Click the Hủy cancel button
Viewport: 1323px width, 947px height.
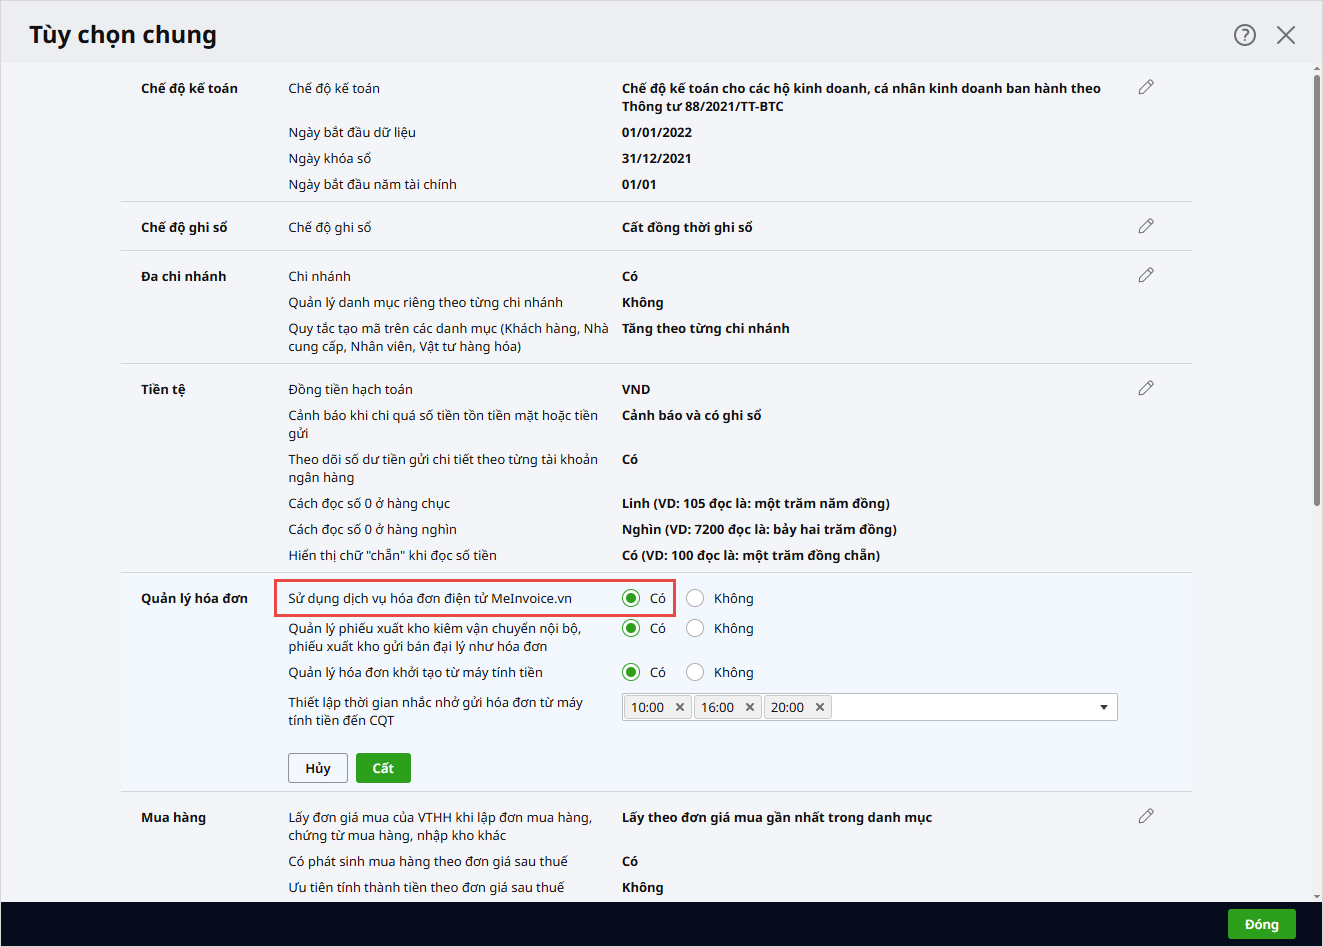(x=318, y=769)
